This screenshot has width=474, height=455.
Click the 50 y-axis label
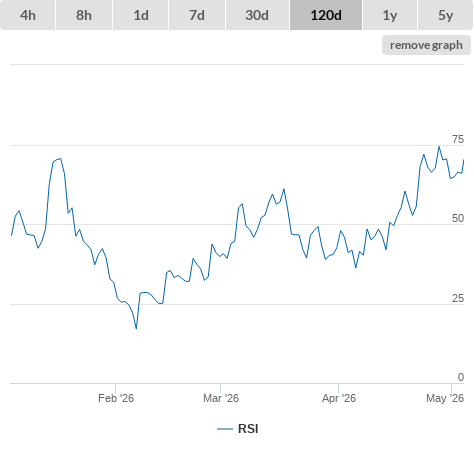[458, 218]
